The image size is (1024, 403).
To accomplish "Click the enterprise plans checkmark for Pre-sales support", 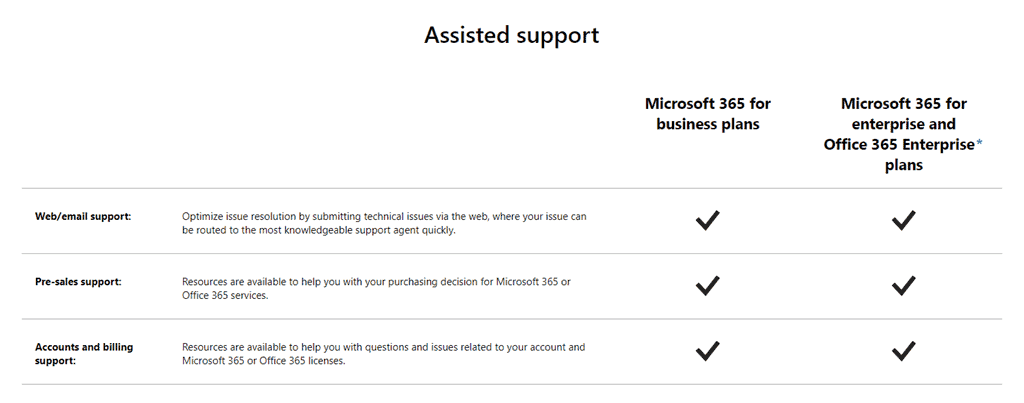I will (x=904, y=286).
